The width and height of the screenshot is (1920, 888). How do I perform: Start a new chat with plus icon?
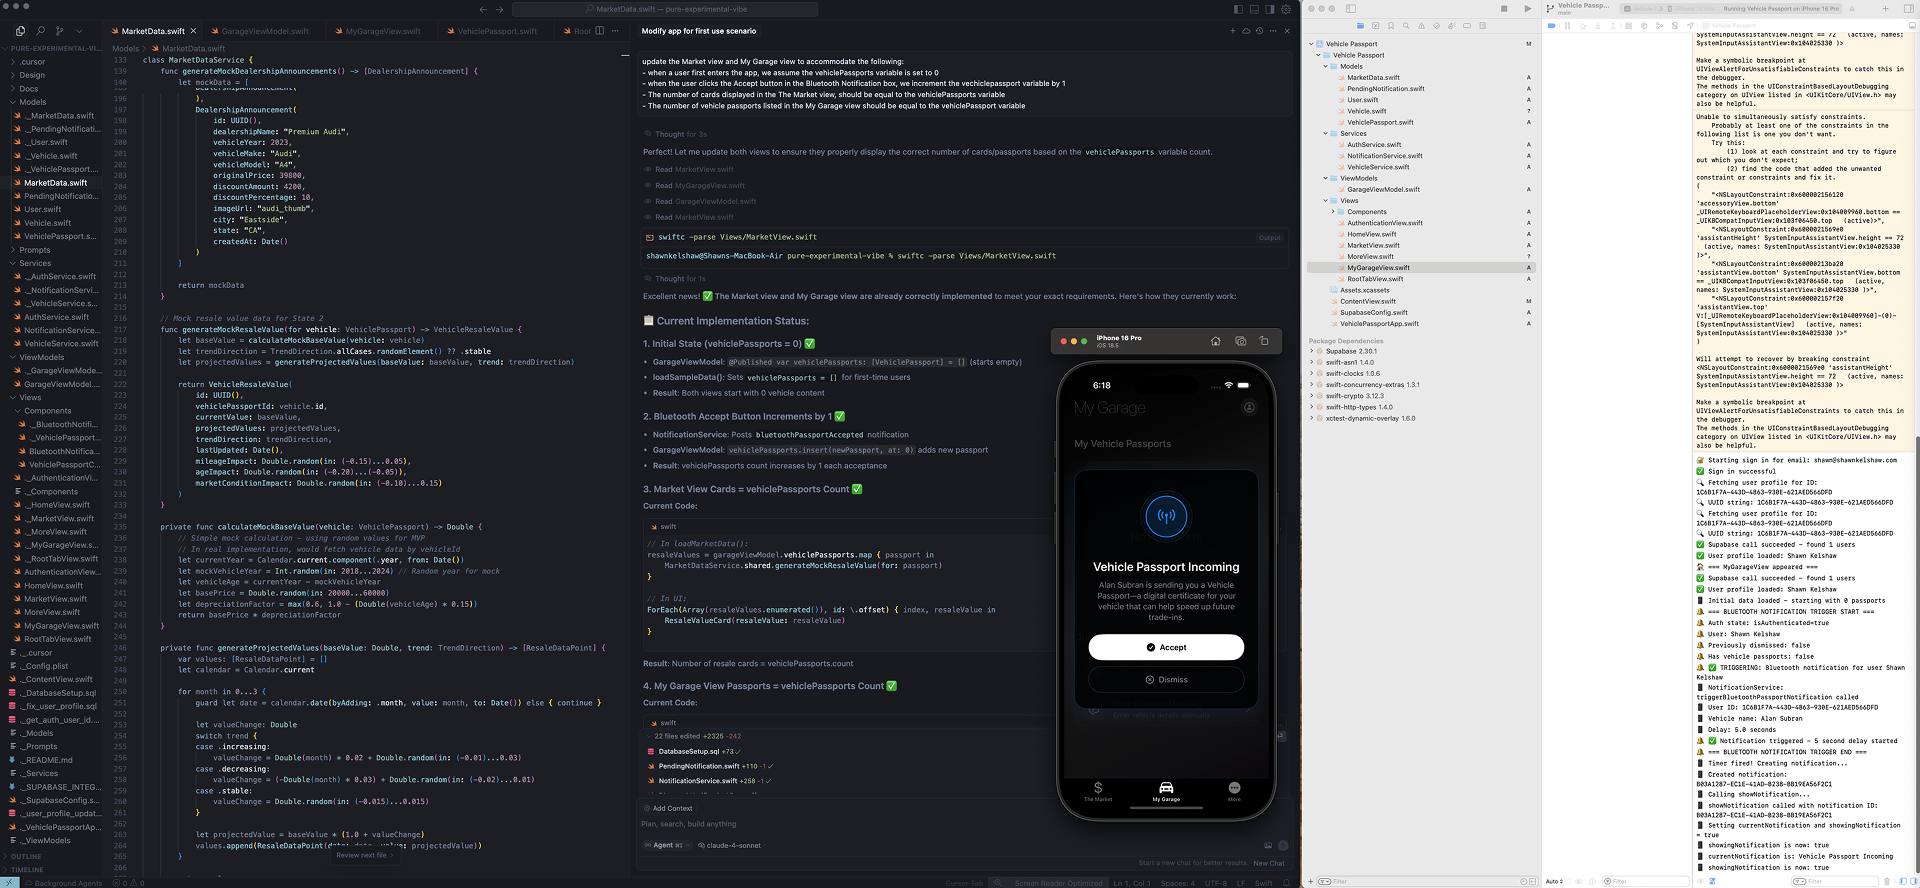(1232, 31)
